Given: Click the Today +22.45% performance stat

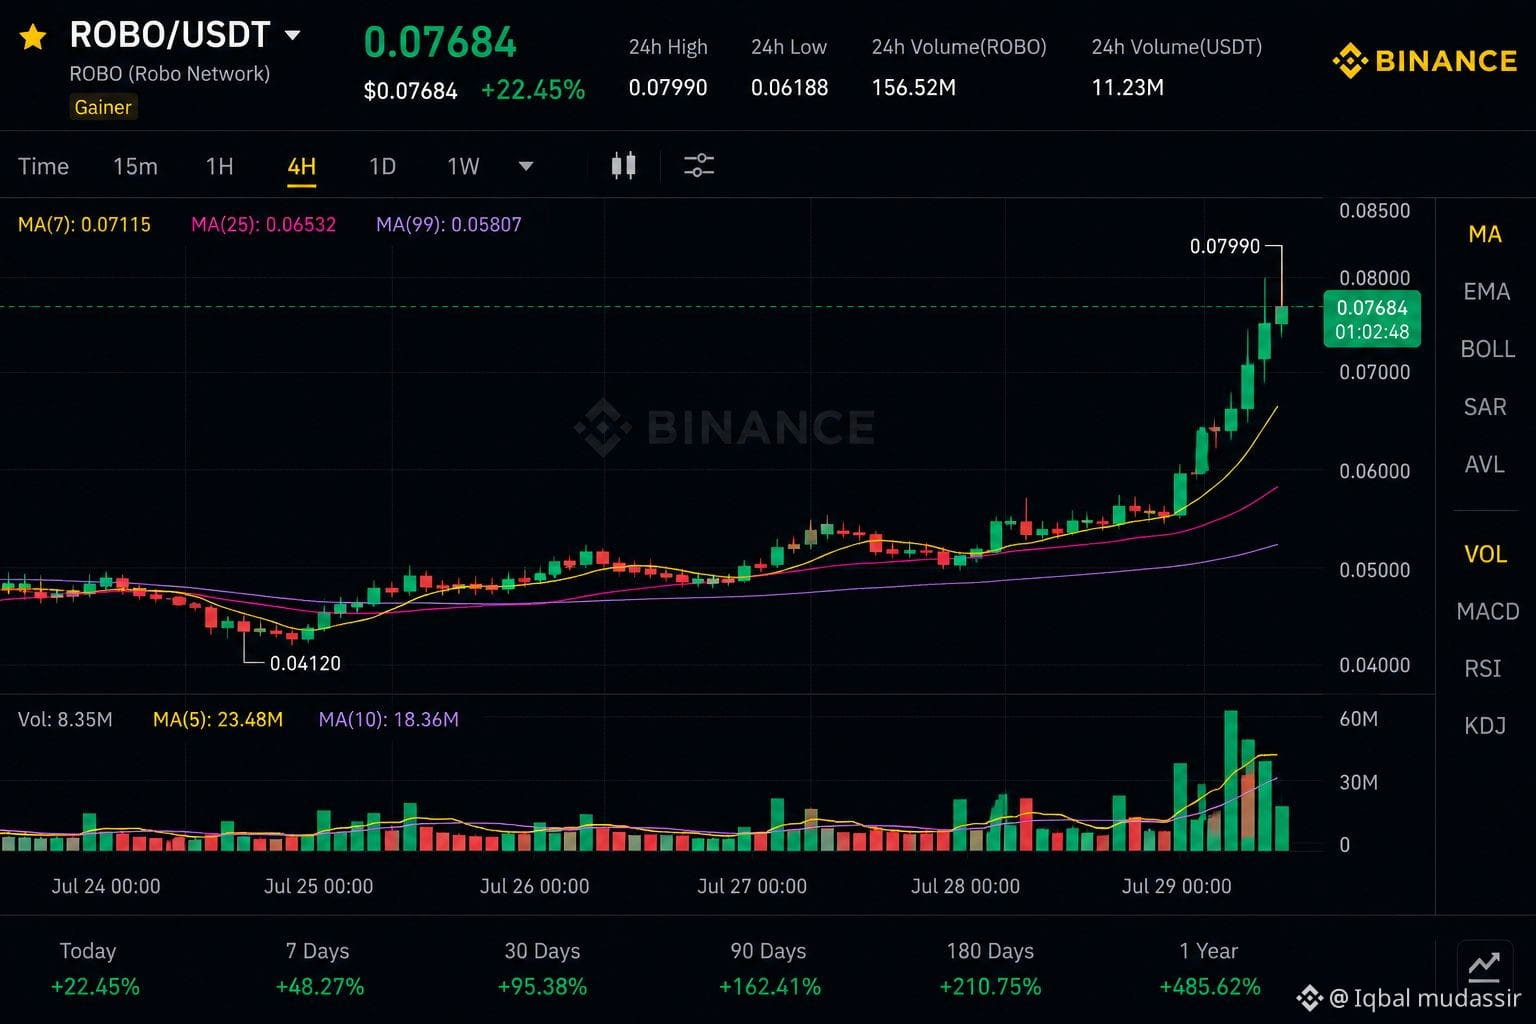Looking at the screenshot, I should 94,969.
